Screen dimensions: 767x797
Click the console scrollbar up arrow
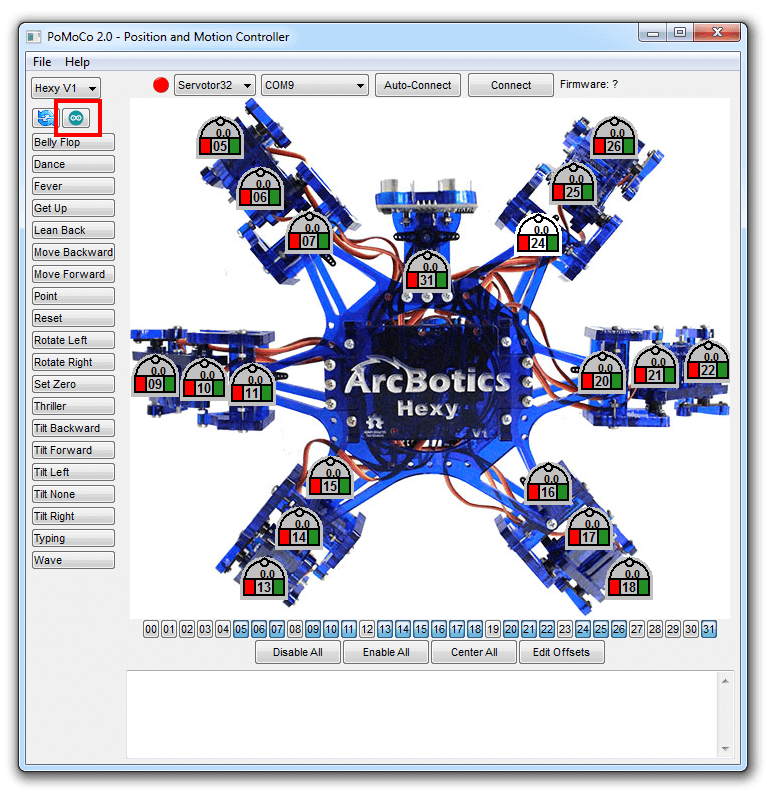725,681
